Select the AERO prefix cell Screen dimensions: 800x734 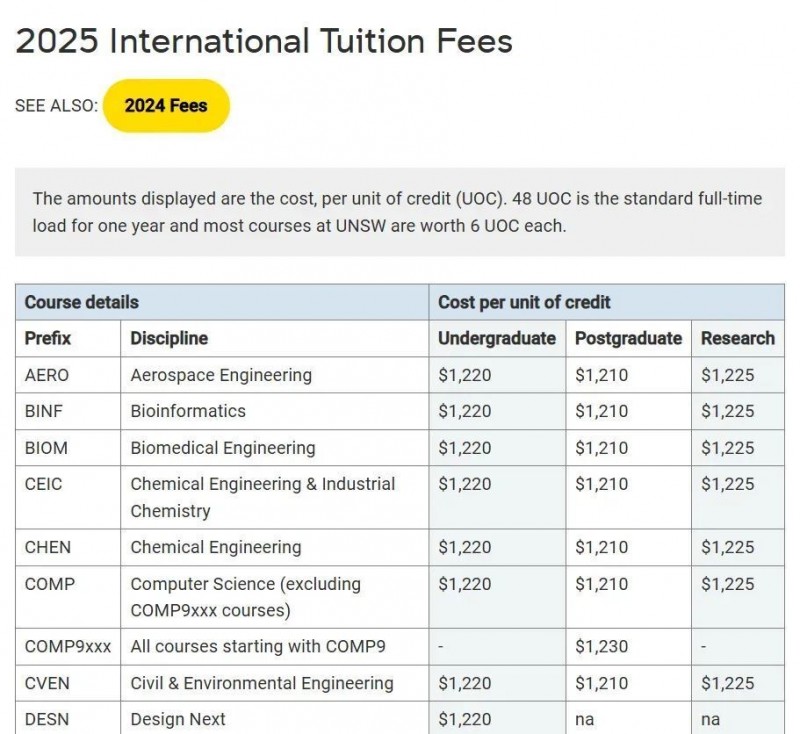(x=68, y=375)
